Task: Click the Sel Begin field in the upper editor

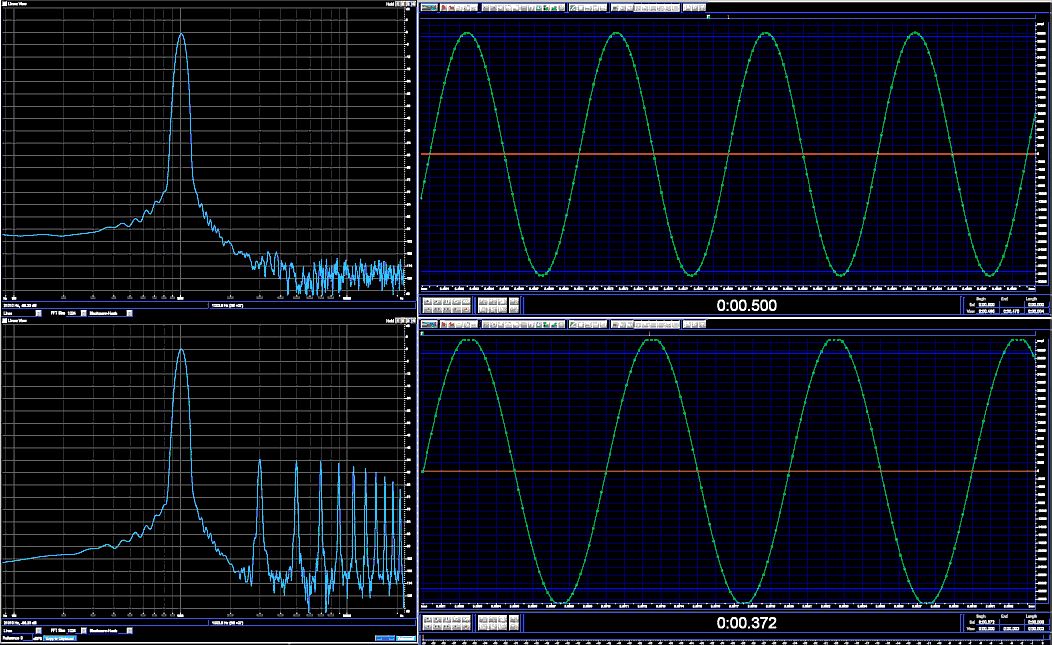Action: (x=986, y=305)
